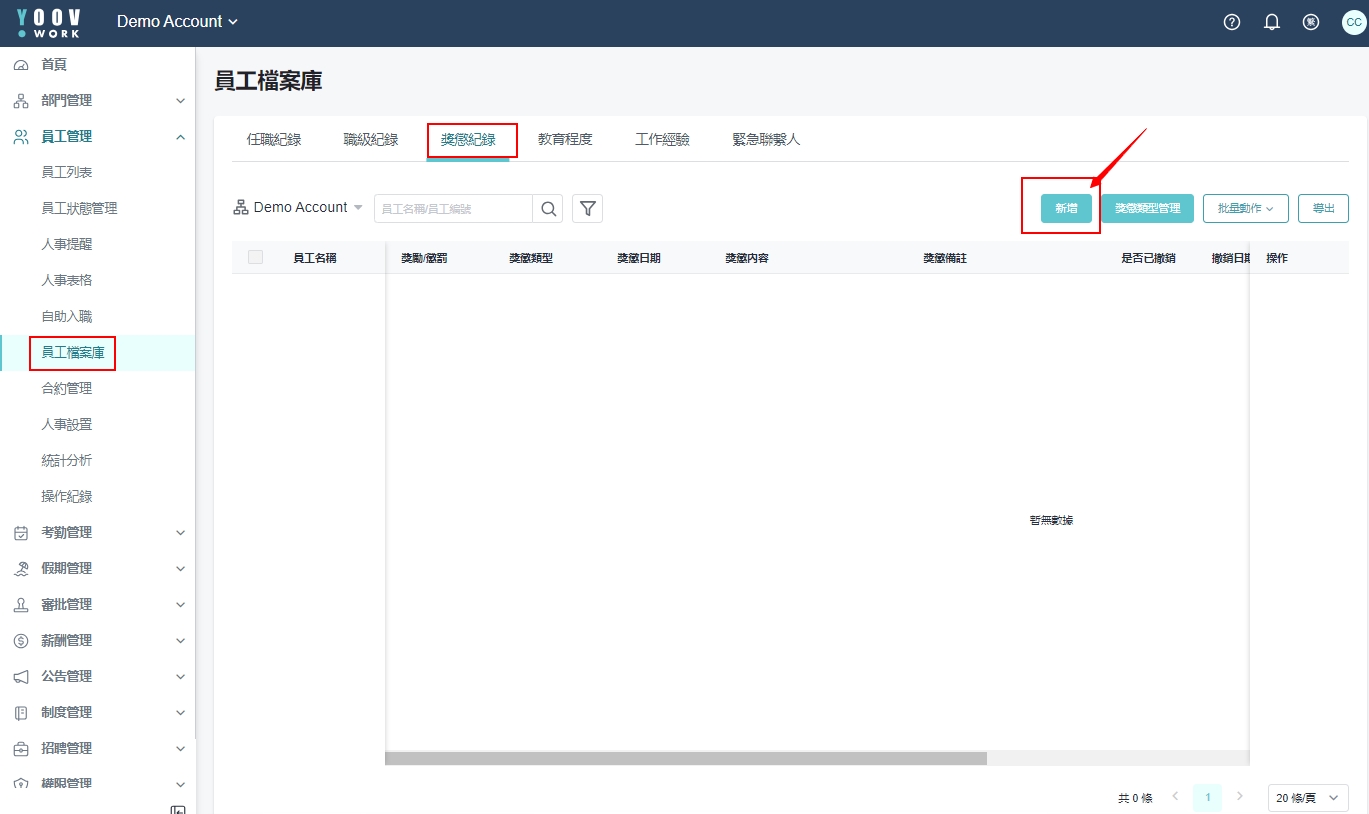Screen dimensions: 1369x814
Task: Open the CC user avatar menu
Action: tap(1353, 22)
